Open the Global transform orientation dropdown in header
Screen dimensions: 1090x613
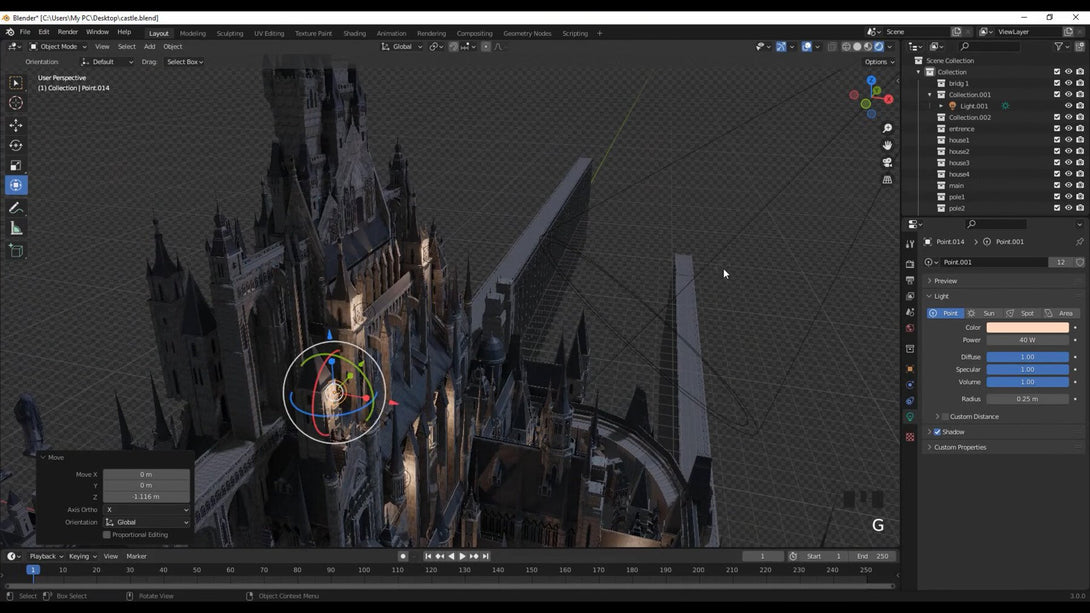click(402, 47)
